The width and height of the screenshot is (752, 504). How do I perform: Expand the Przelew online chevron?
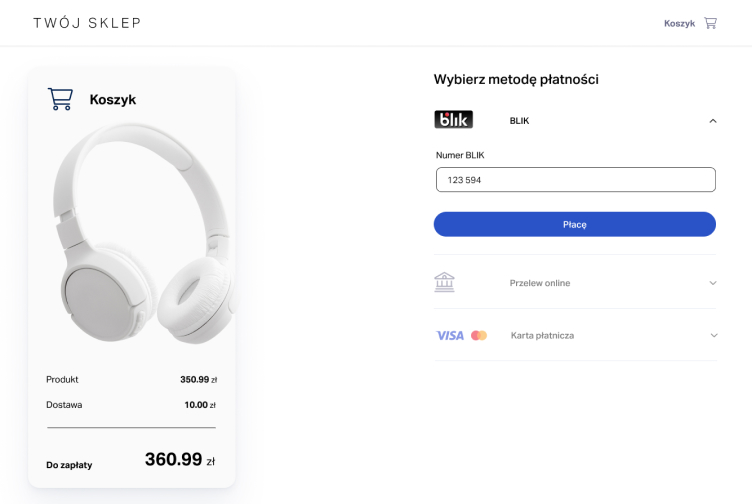pos(713,283)
